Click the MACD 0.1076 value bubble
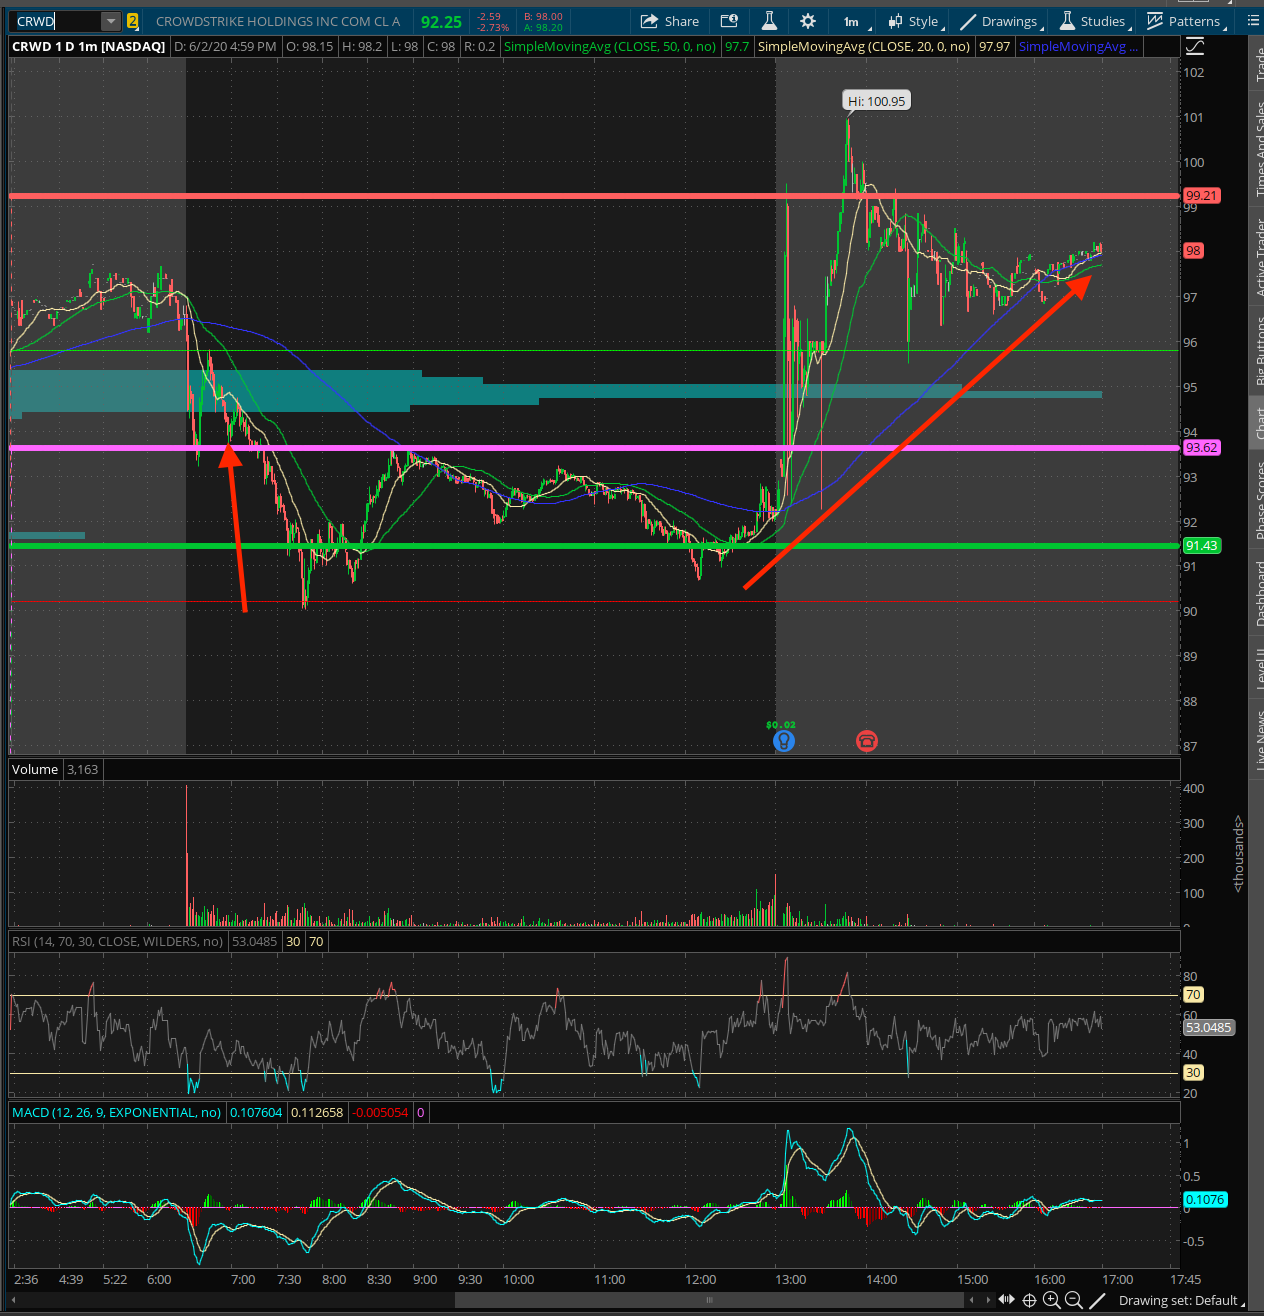This screenshot has height=1316, width=1264. click(x=1204, y=1199)
